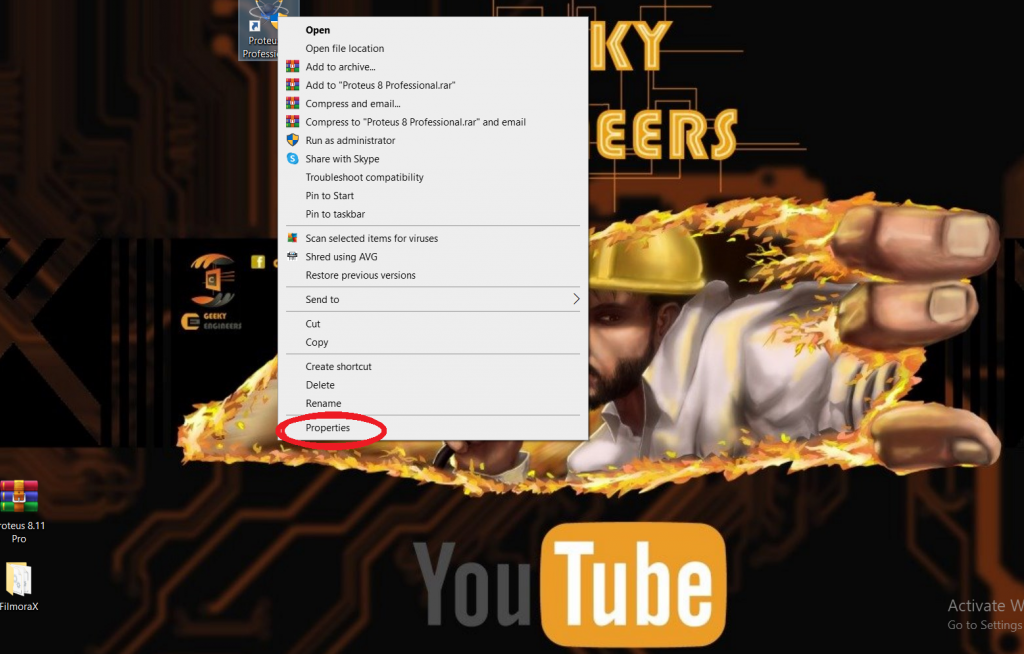
Task: Open the Send to menu entry
Action: [433, 299]
